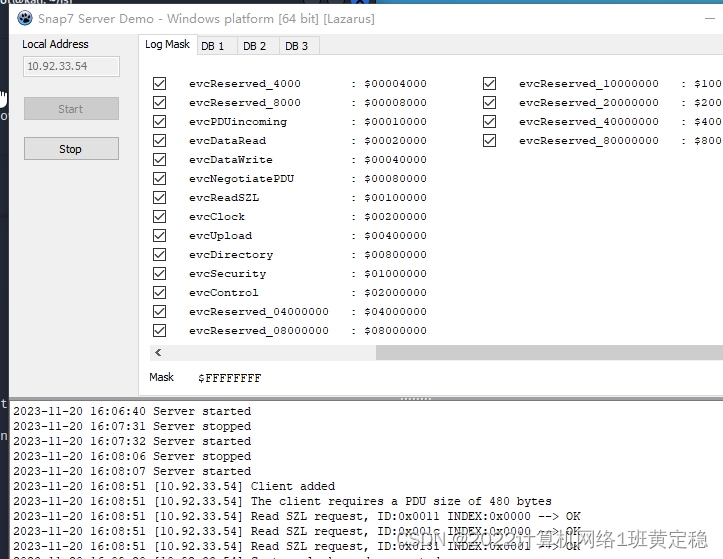The image size is (723, 559).
Task: Click the left arrow of horizontal scrollbar
Action: point(158,352)
